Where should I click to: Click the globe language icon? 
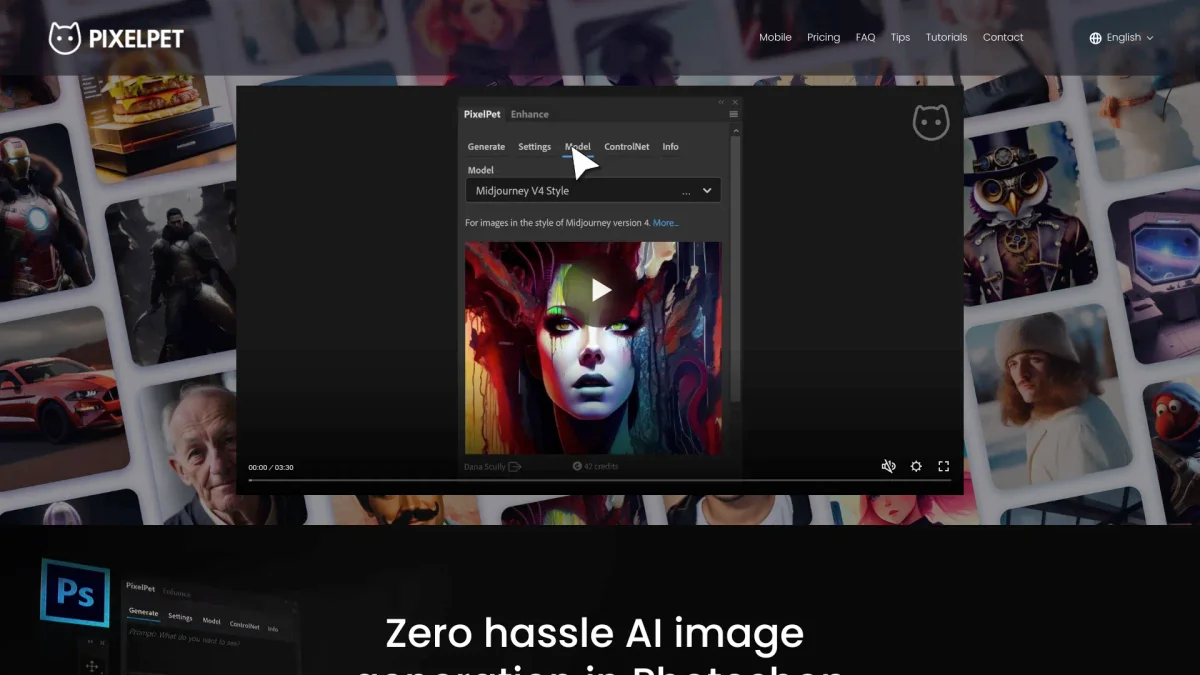[x=1095, y=38]
